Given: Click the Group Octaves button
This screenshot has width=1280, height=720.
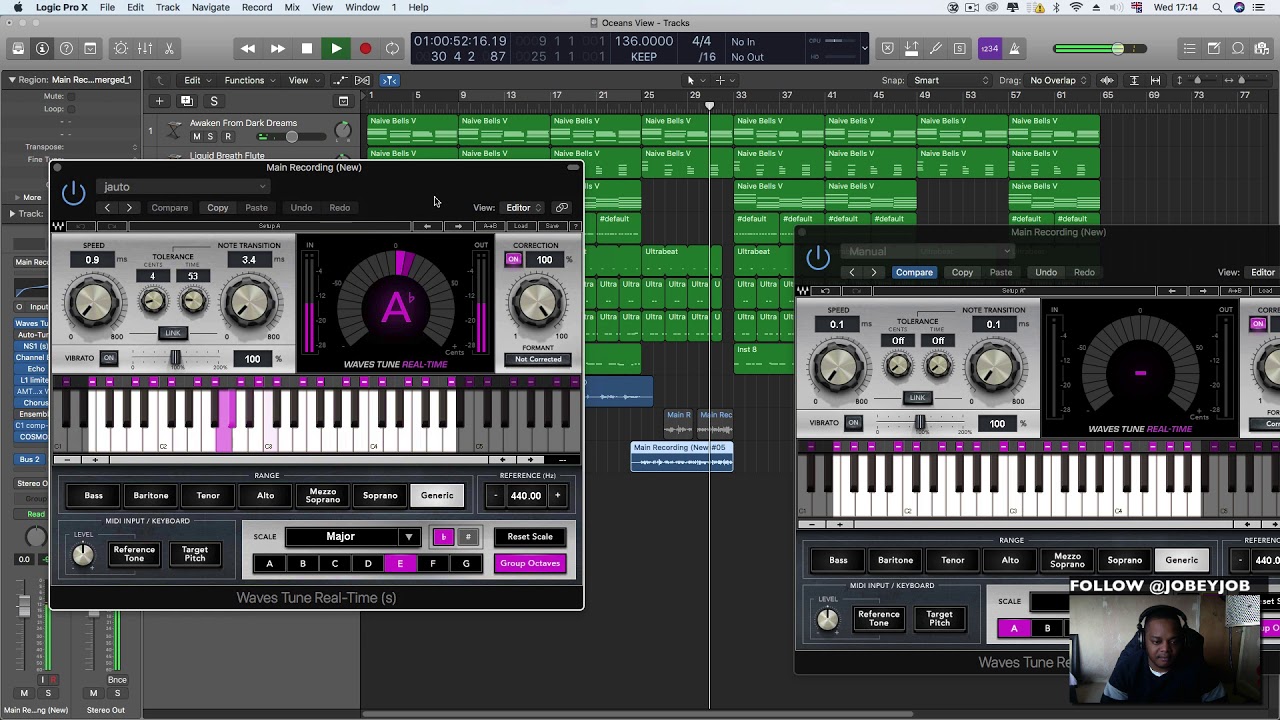Looking at the screenshot, I should 530,564.
